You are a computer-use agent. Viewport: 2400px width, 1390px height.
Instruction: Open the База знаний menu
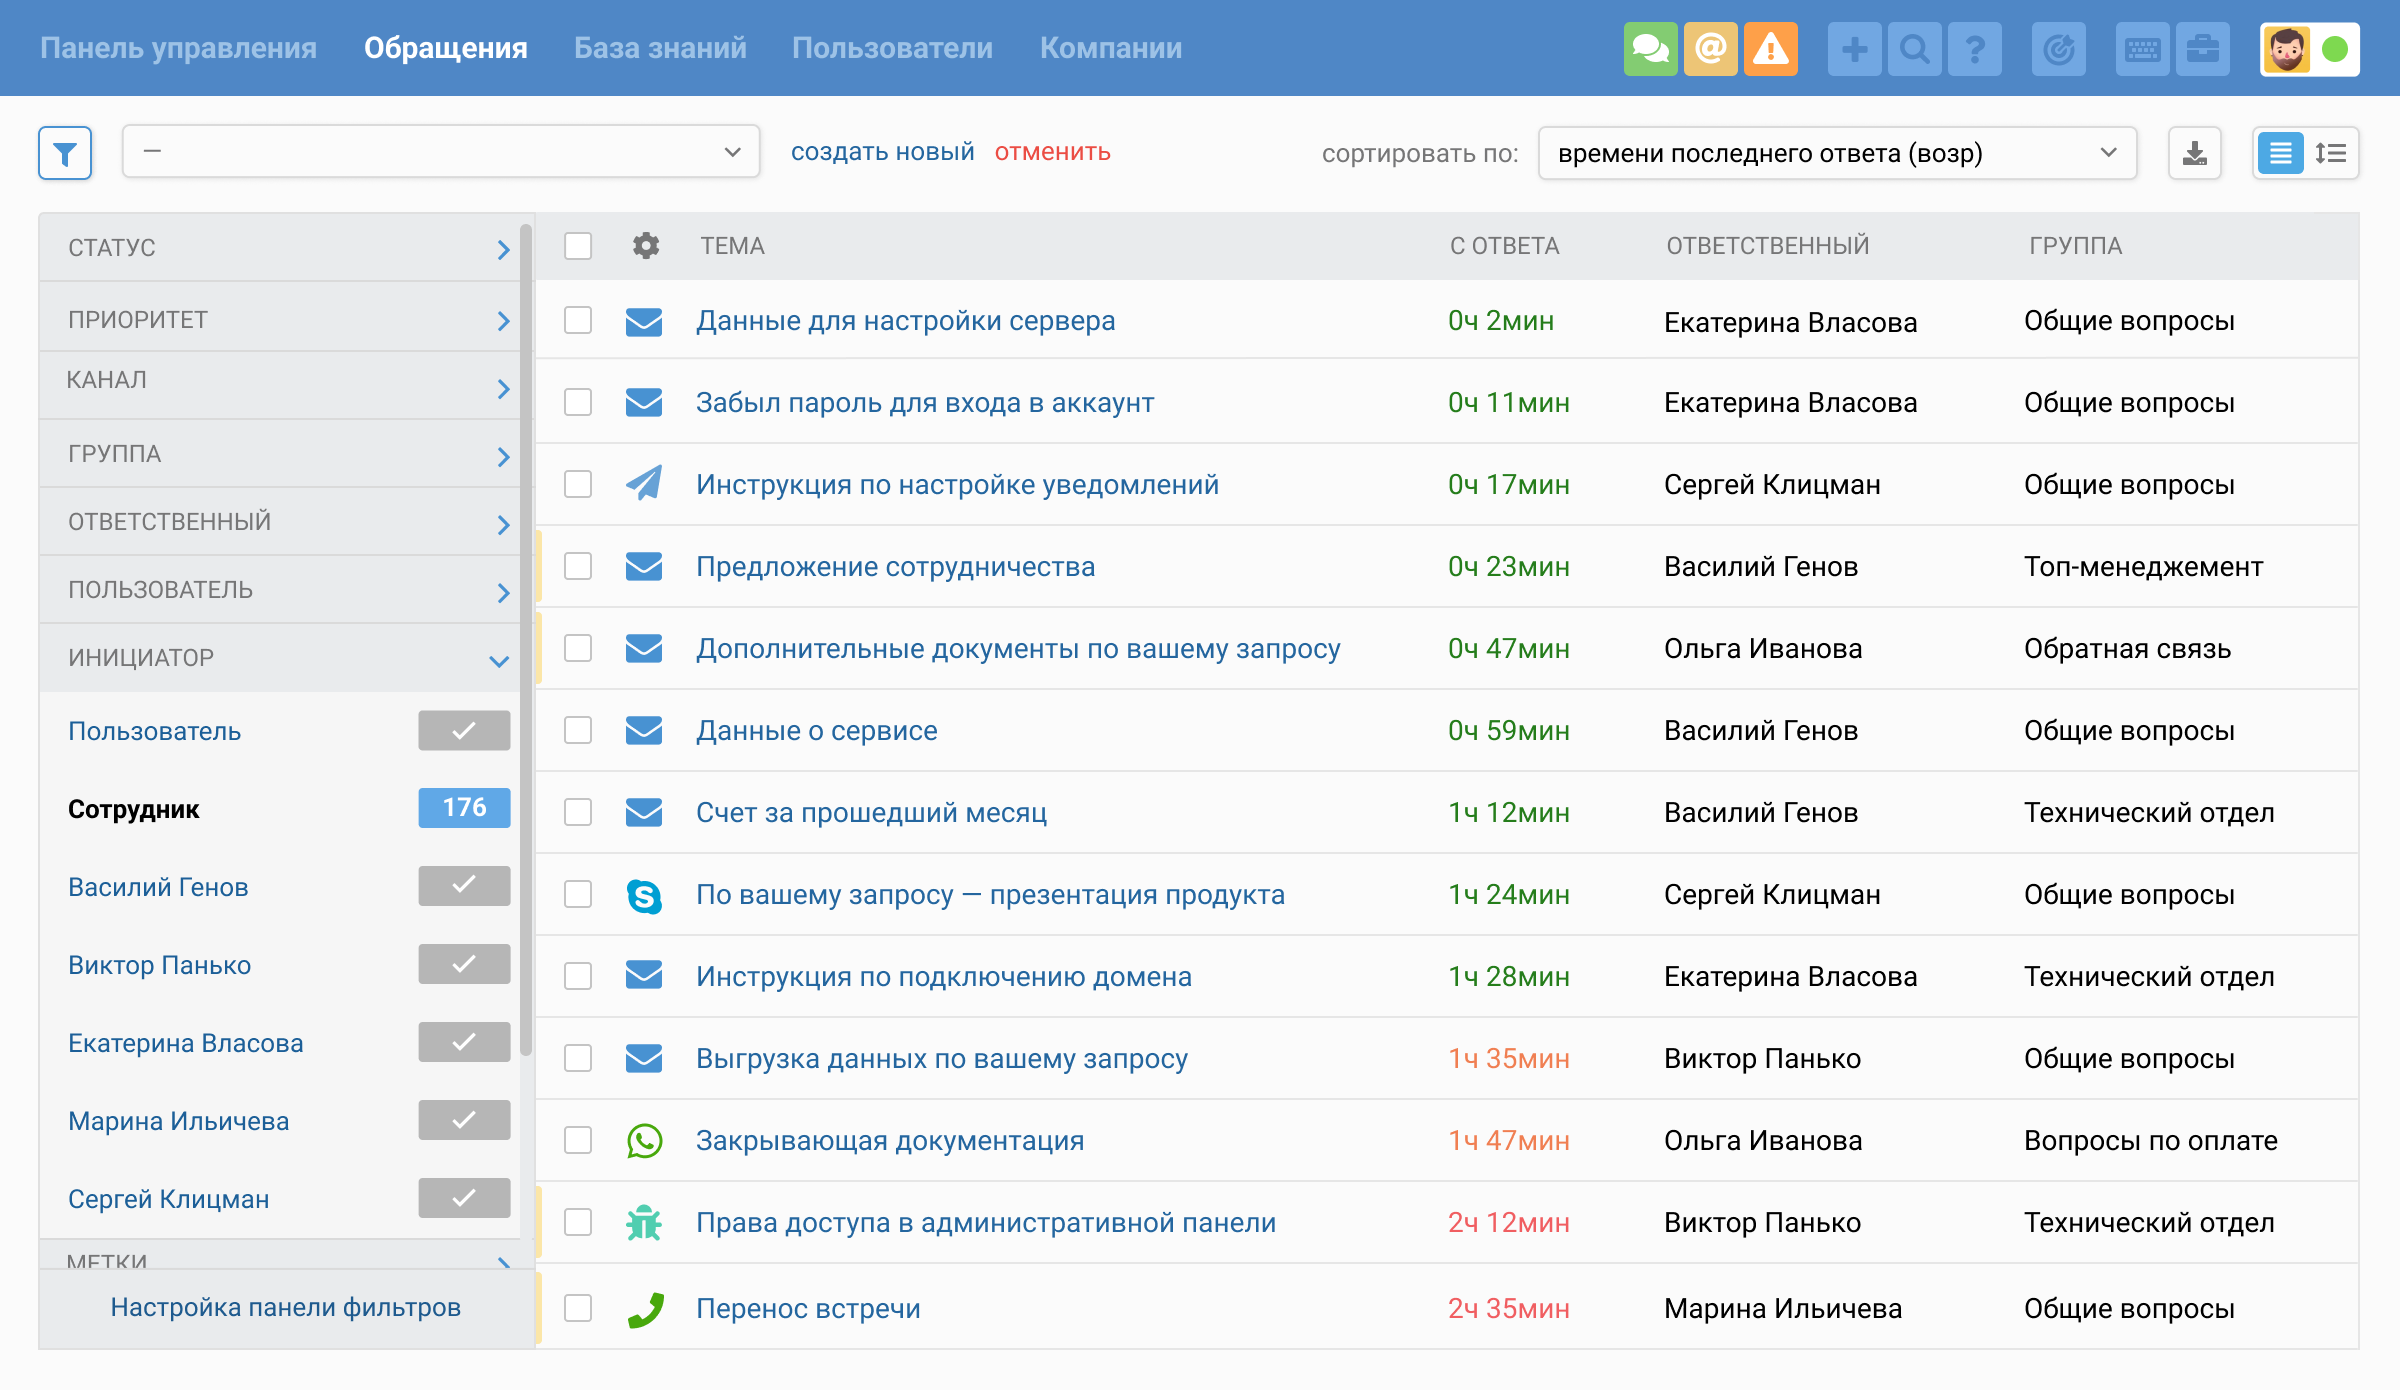click(660, 48)
